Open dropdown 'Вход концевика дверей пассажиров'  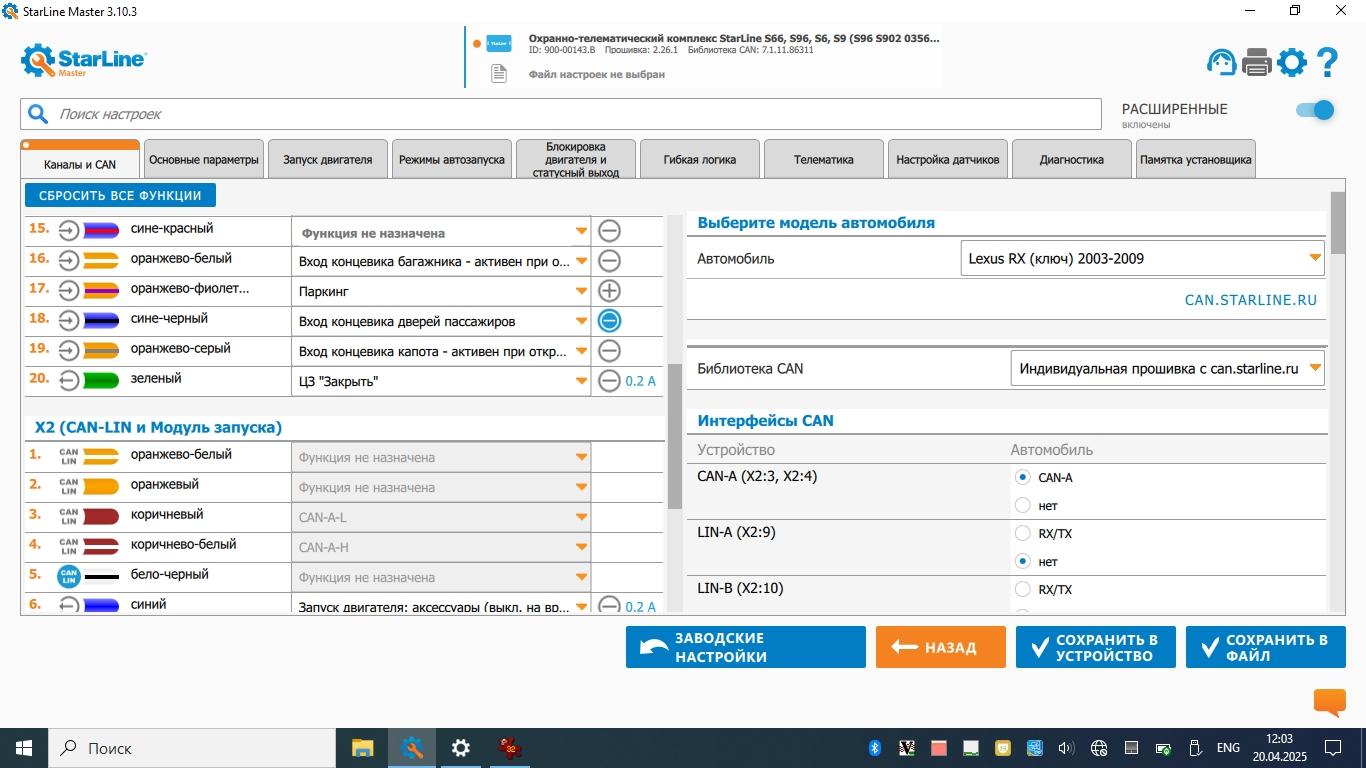(x=441, y=321)
